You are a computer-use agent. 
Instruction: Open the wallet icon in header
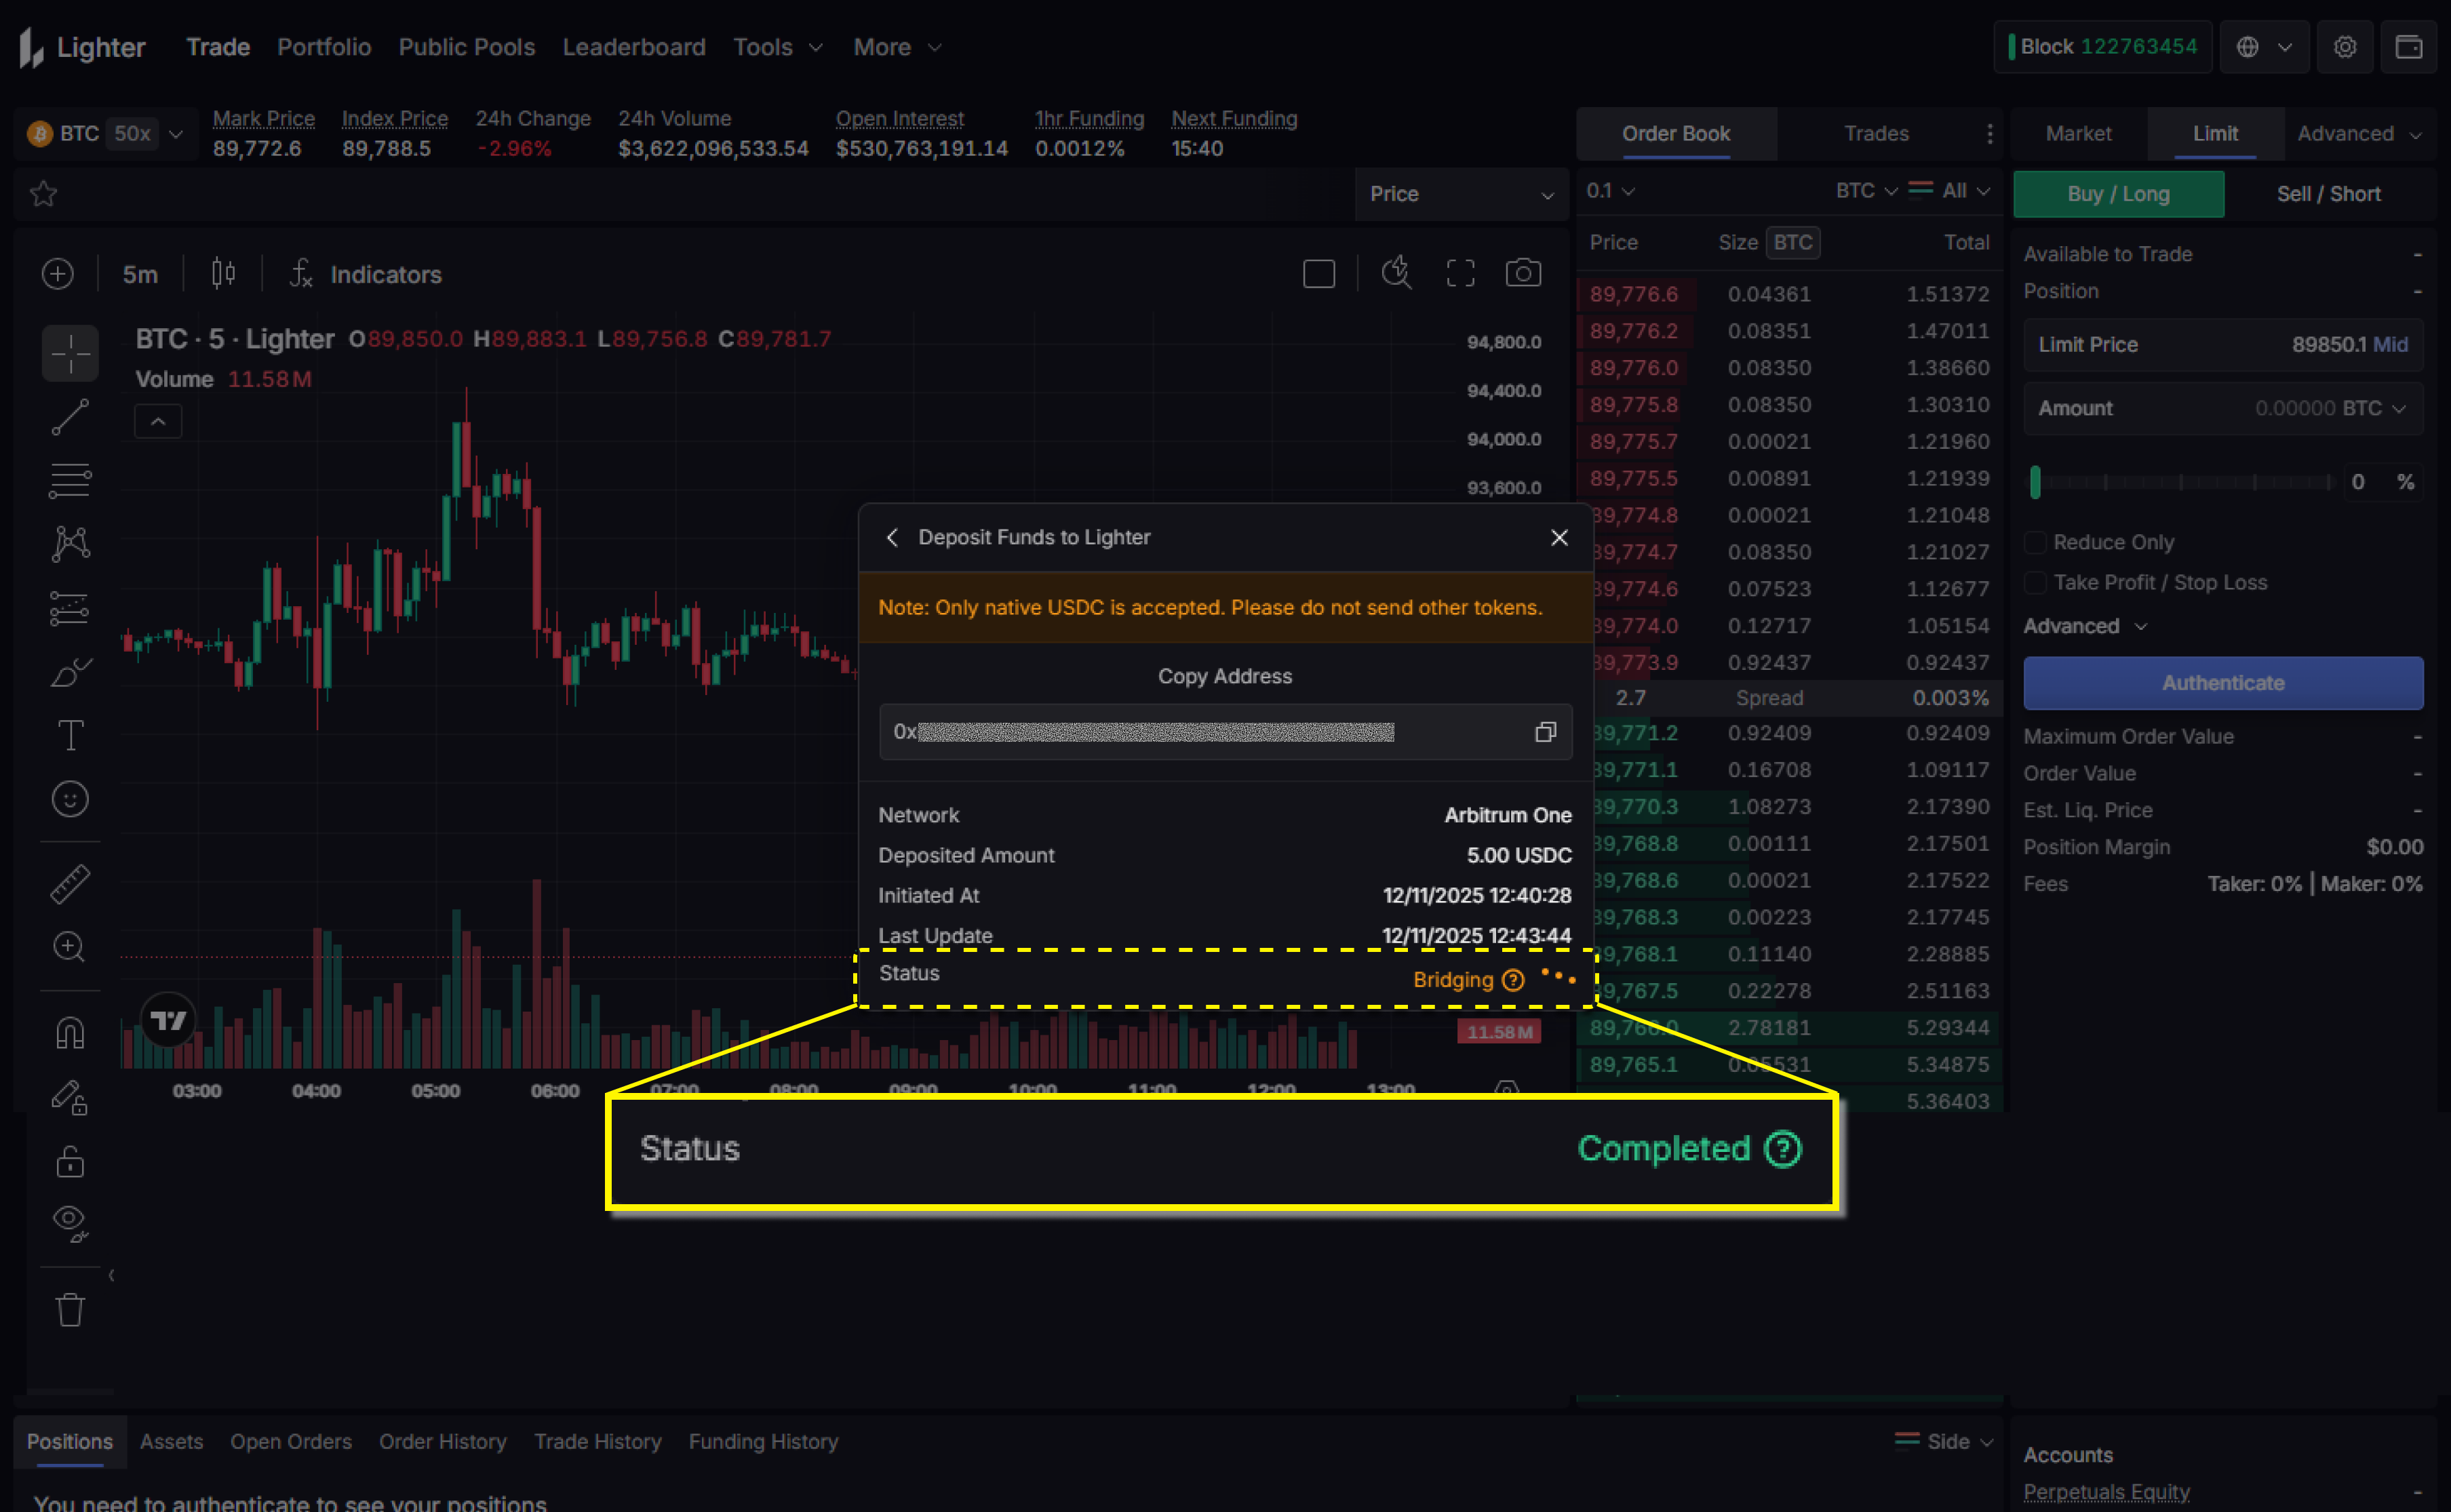point(2408,47)
